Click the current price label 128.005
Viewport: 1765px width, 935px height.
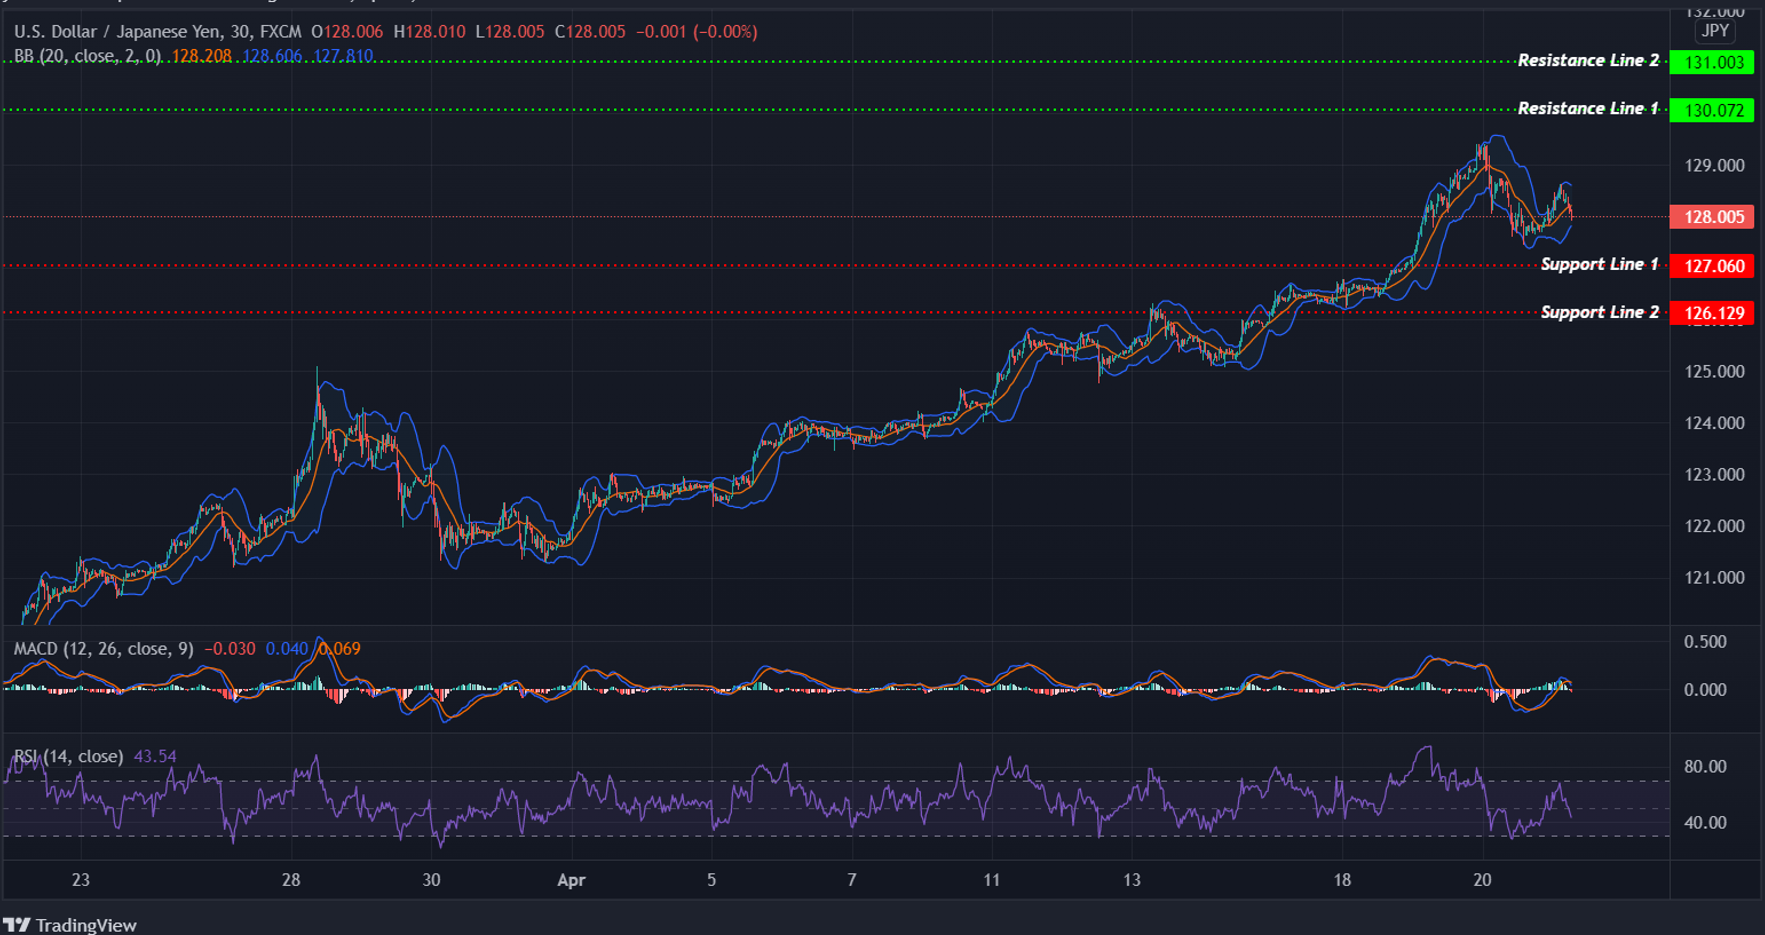click(1711, 217)
